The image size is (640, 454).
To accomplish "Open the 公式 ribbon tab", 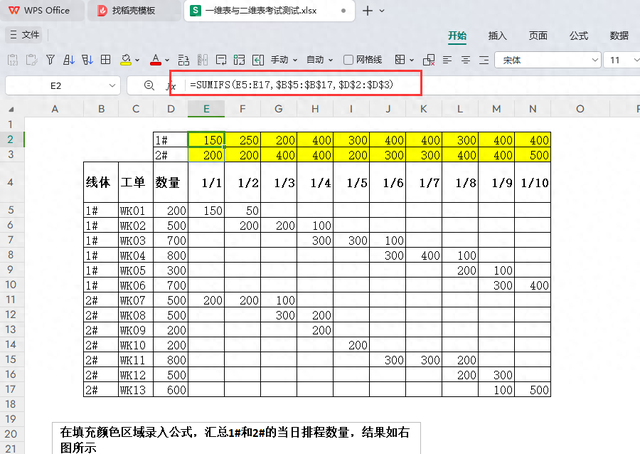I will click(x=579, y=36).
